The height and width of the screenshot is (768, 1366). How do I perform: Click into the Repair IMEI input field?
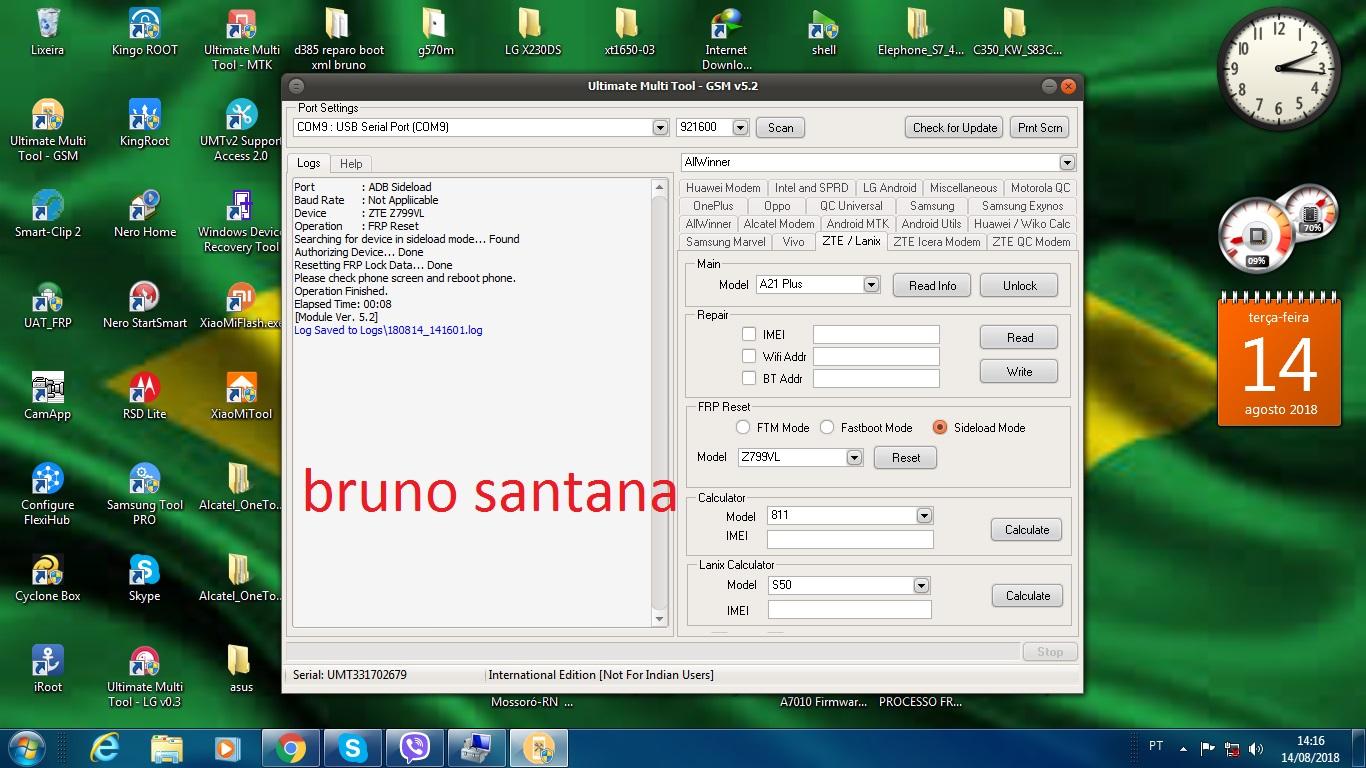point(876,335)
